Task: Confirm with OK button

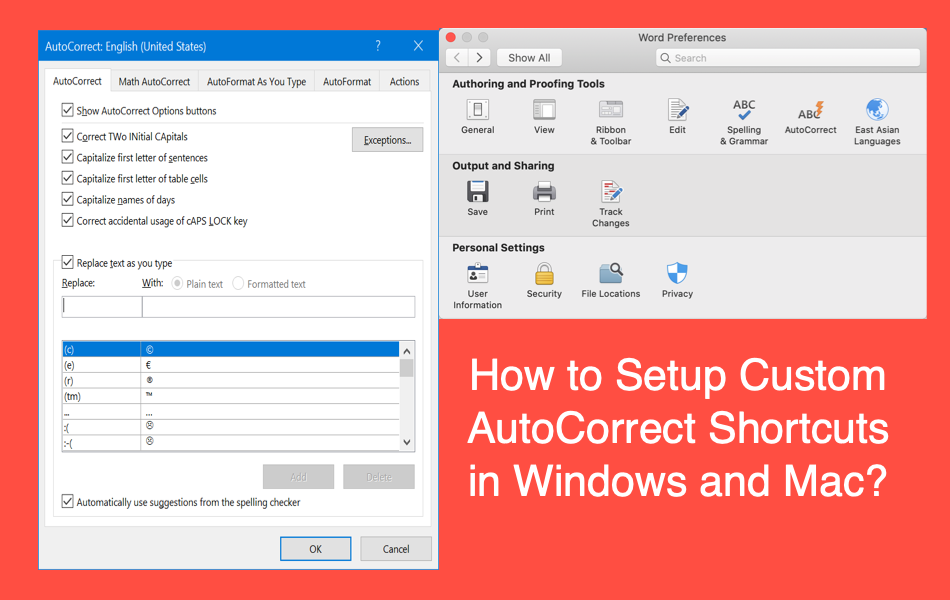Action: 315,548
